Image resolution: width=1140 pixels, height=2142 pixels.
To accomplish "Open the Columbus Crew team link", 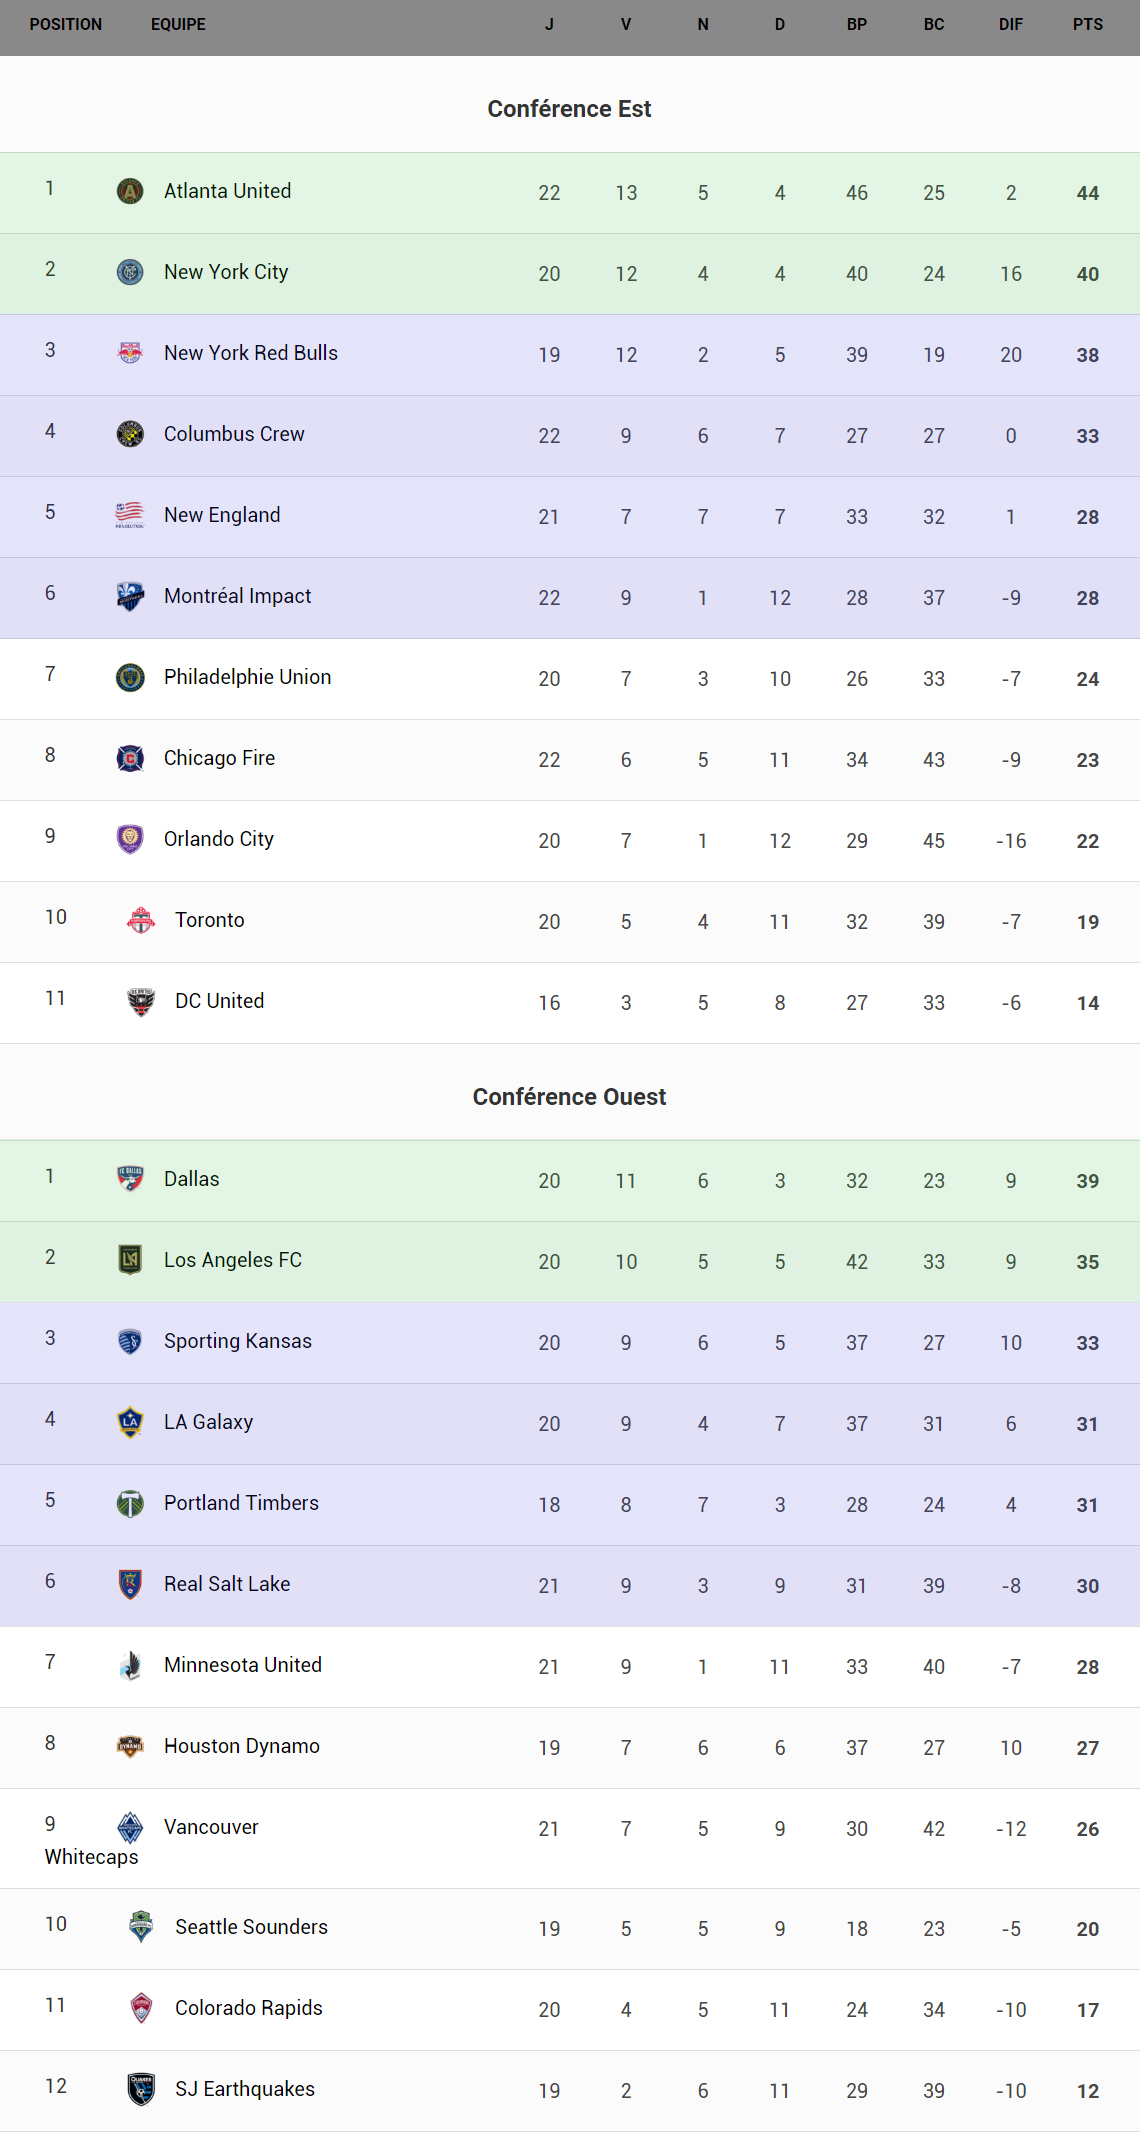I will (x=234, y=434).
